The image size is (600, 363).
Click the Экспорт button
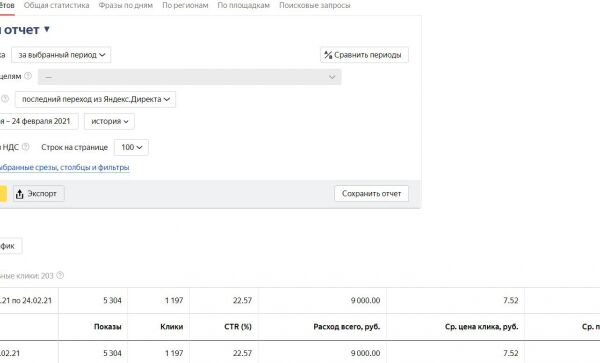point(39,194)
